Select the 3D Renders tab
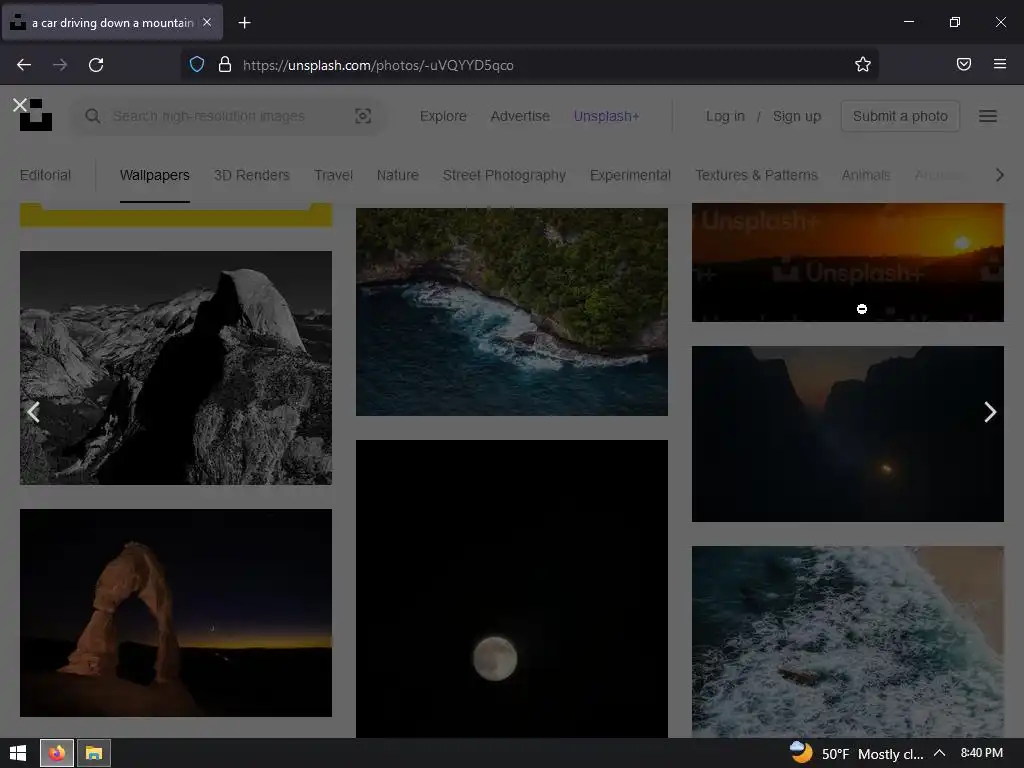 (251, 175)
